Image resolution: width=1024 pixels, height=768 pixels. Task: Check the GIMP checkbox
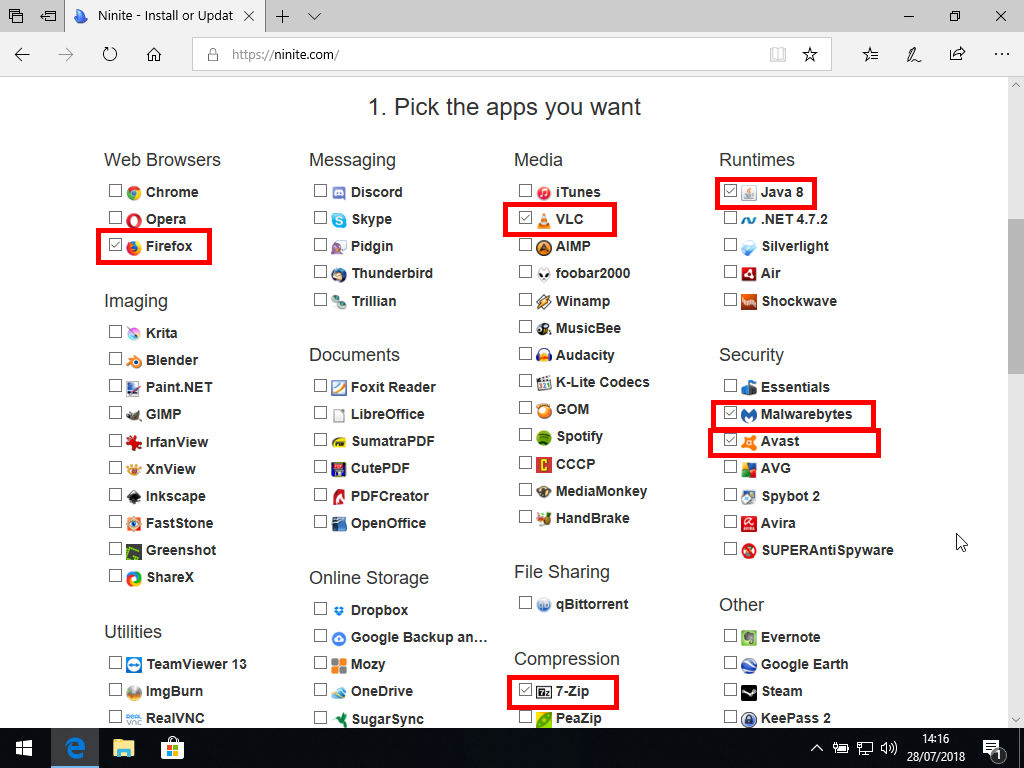click(116, 413)
